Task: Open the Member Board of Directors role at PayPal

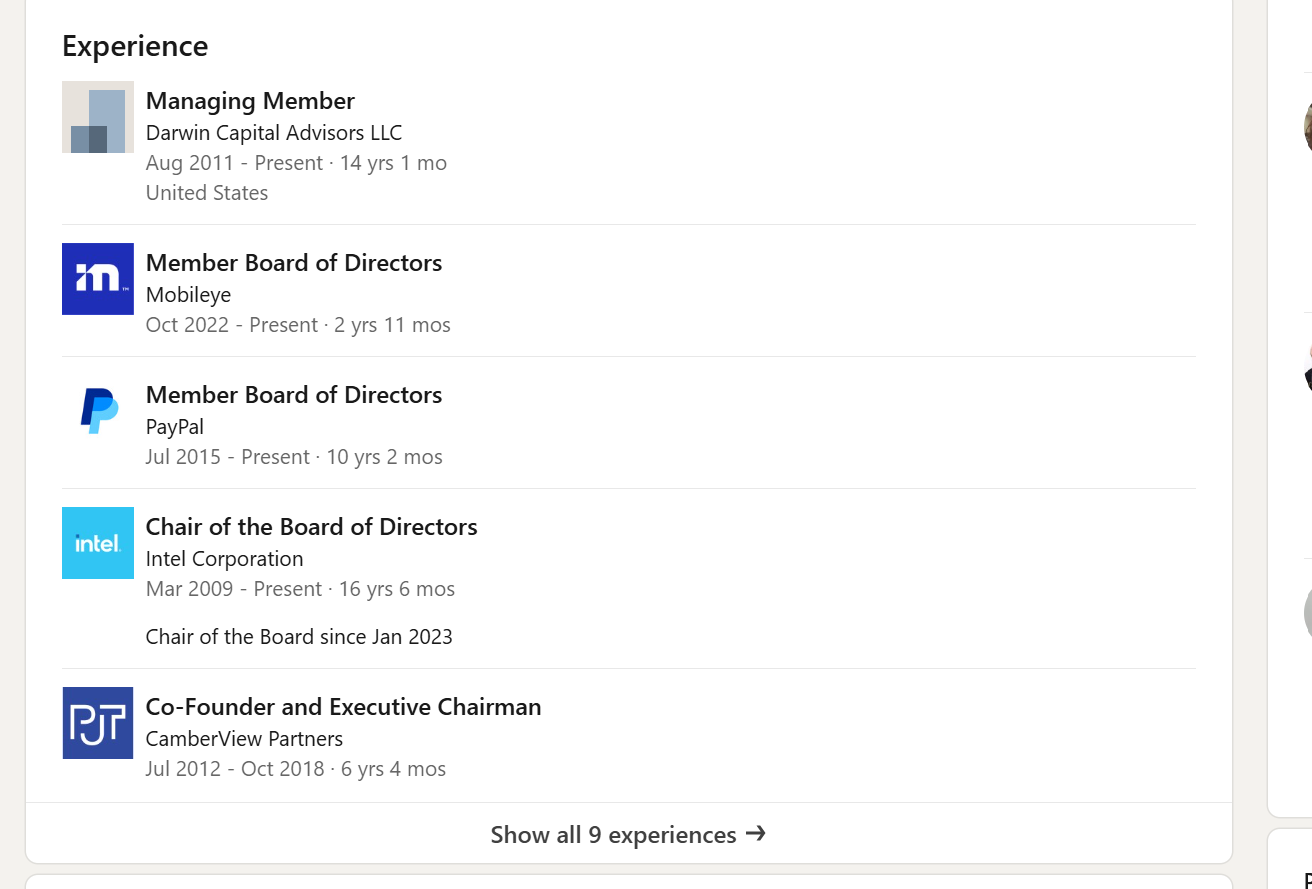Action: pos(294,395)
